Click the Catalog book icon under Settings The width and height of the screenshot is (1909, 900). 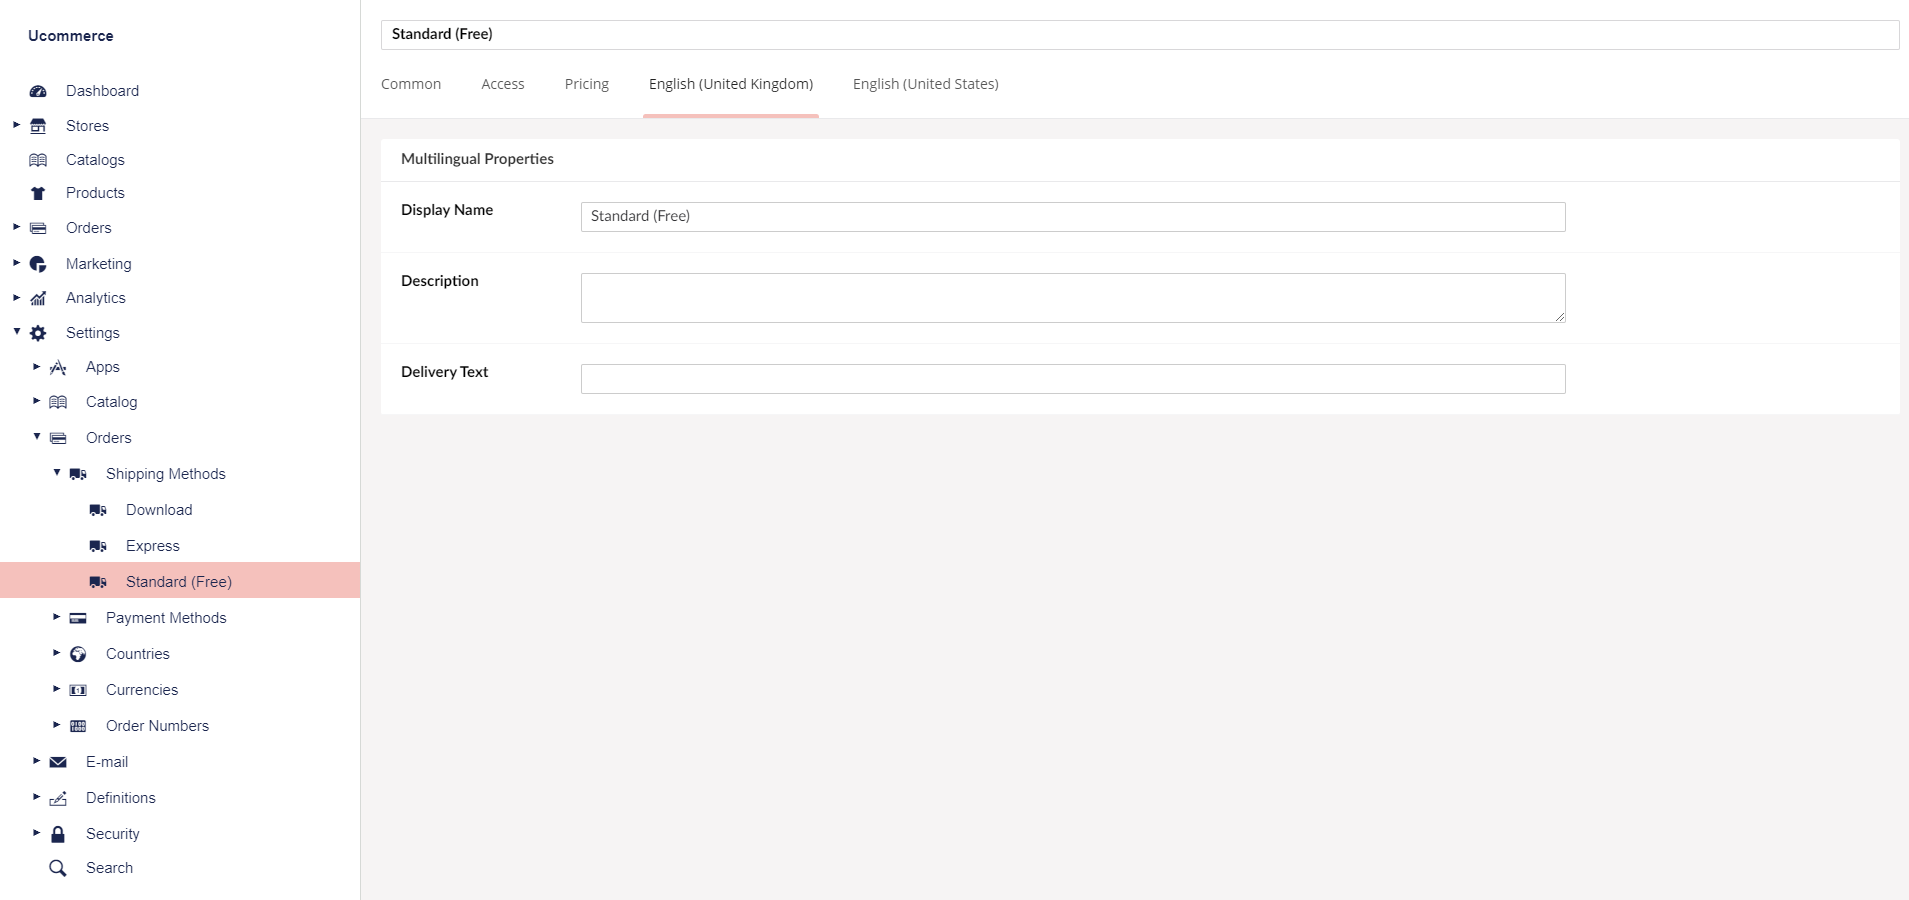coord(58,402)
